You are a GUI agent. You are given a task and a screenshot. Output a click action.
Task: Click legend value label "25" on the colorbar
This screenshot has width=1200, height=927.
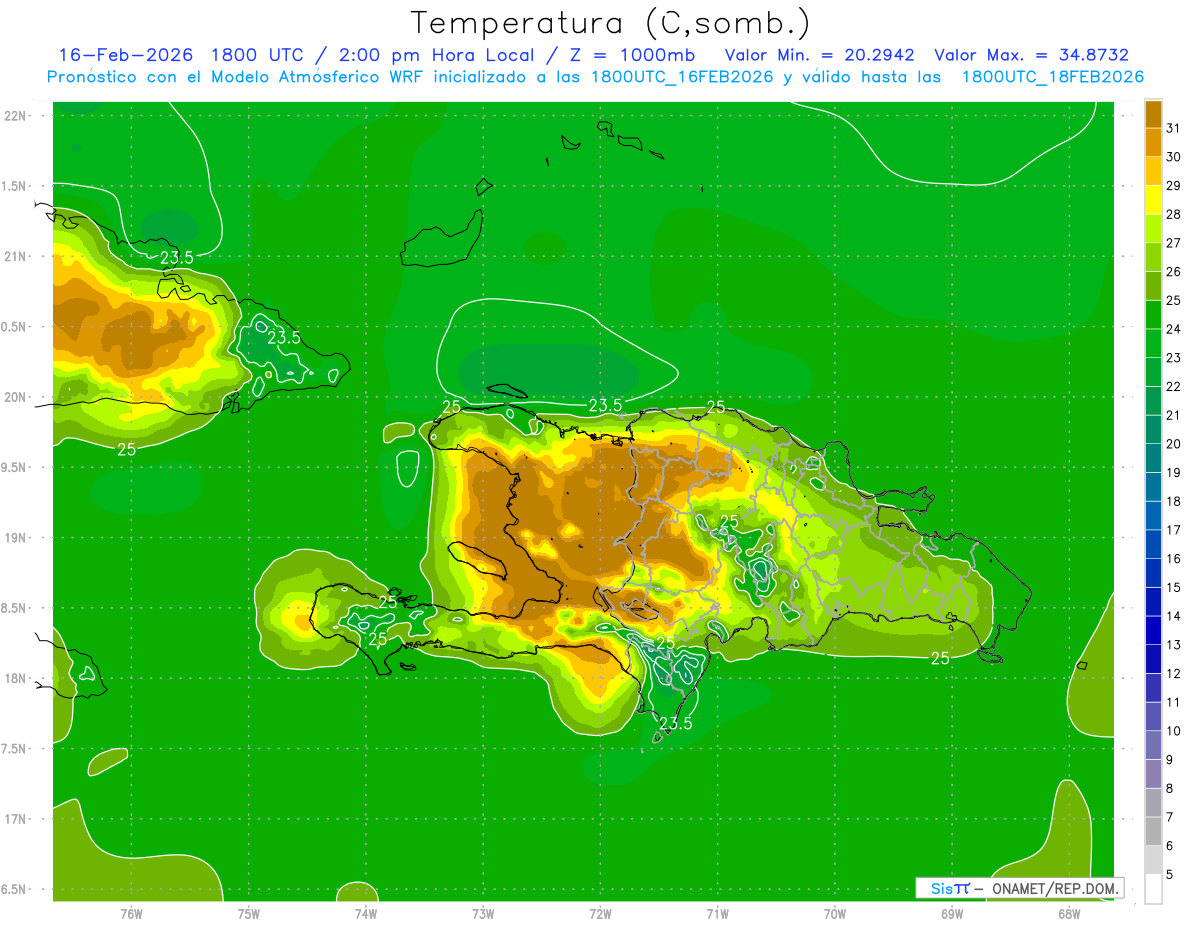(1173, 300)
